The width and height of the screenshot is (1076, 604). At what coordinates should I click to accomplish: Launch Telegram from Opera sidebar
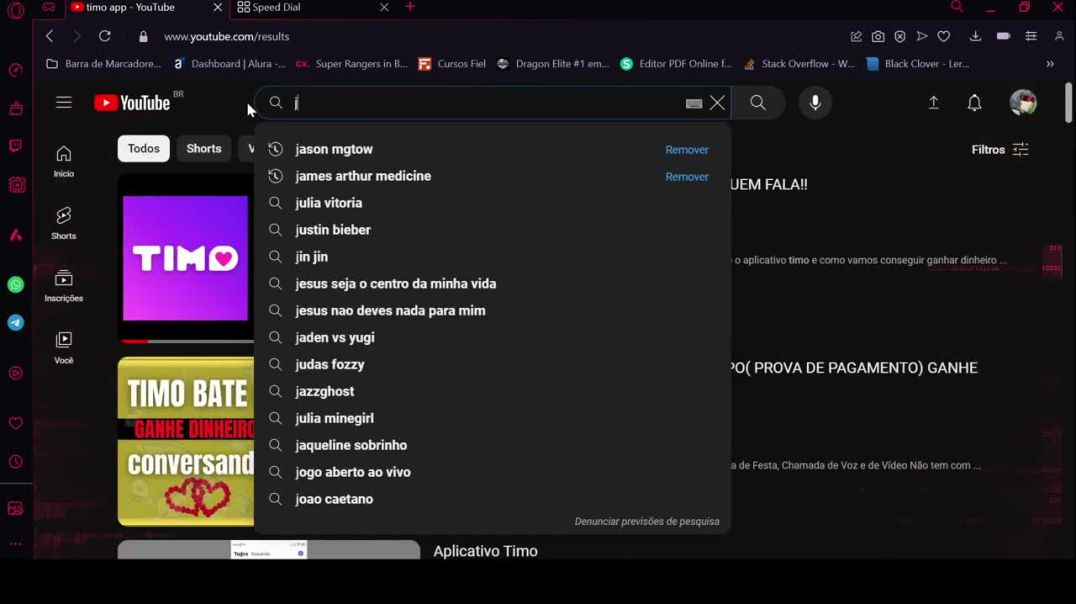[x=16, y=323]
